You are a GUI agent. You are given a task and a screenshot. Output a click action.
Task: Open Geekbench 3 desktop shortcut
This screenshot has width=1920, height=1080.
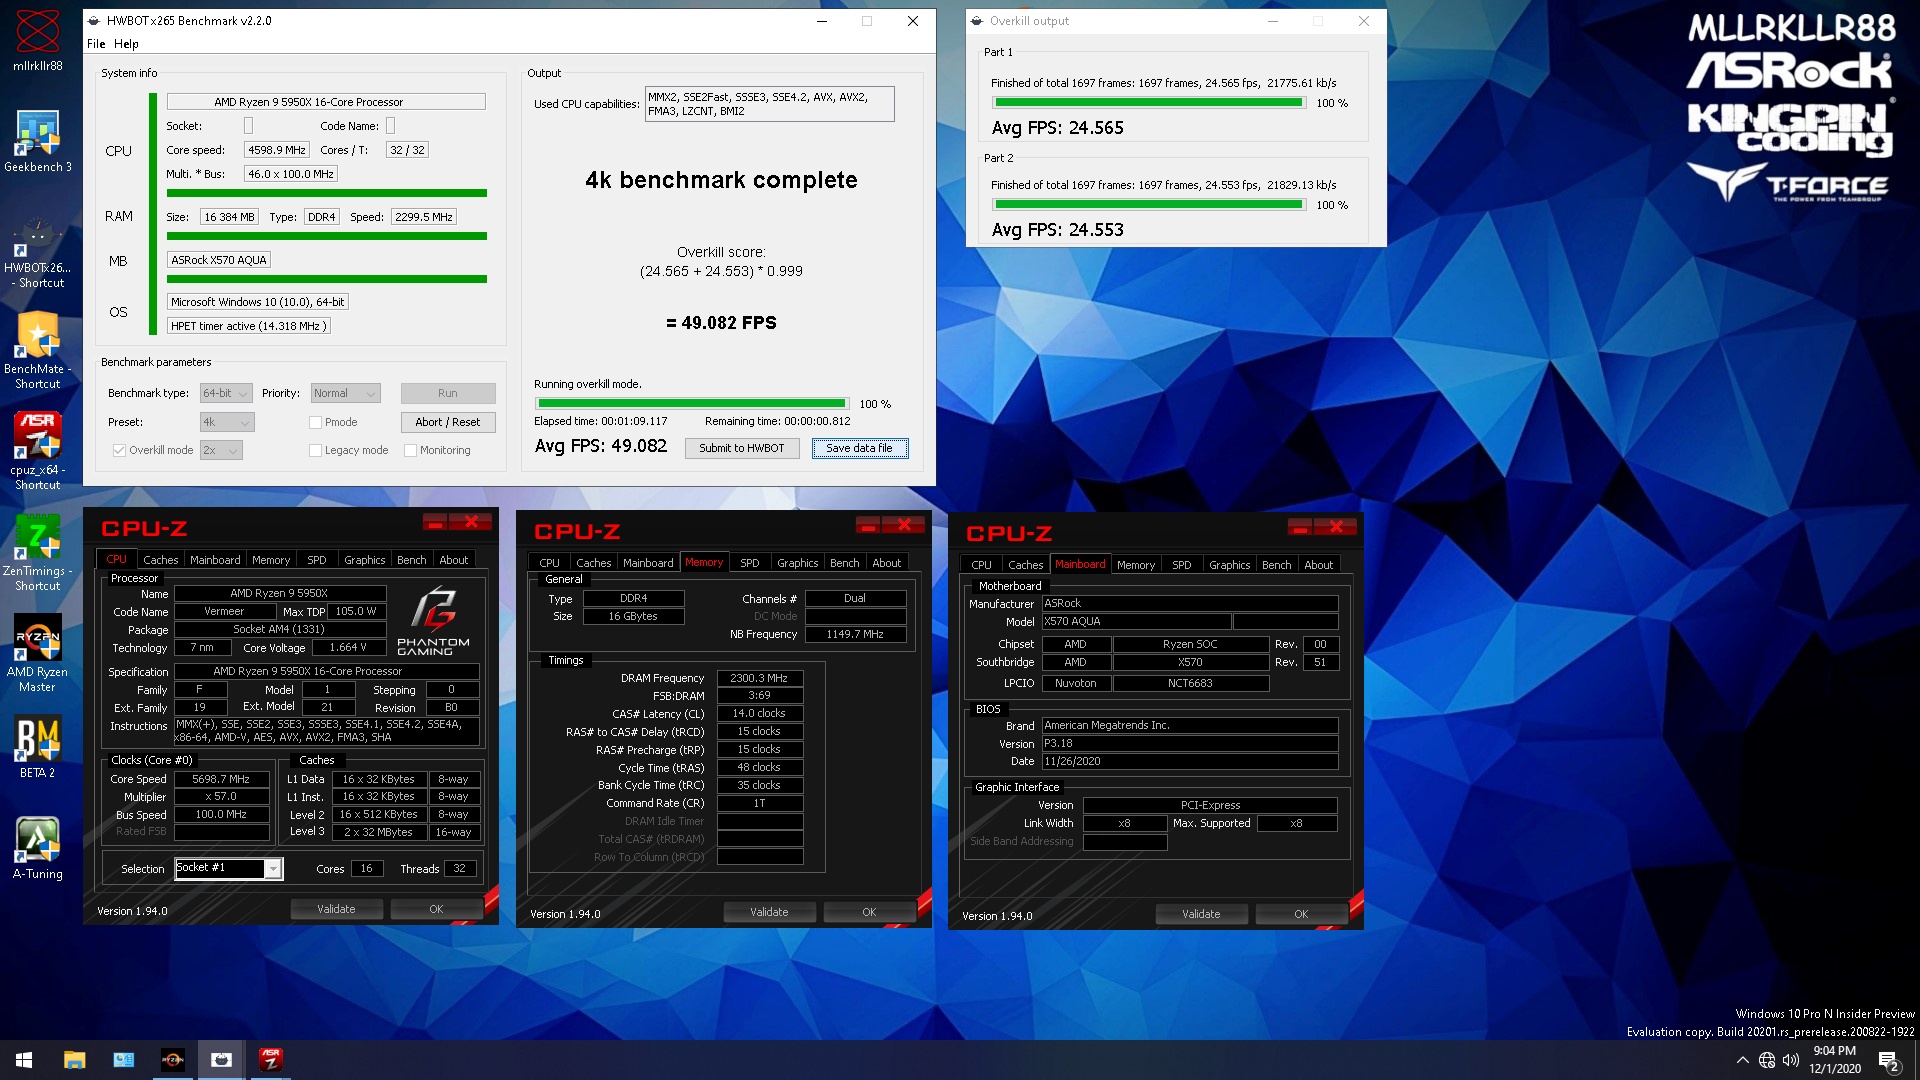pyautogui.click(x=37, y=140)
